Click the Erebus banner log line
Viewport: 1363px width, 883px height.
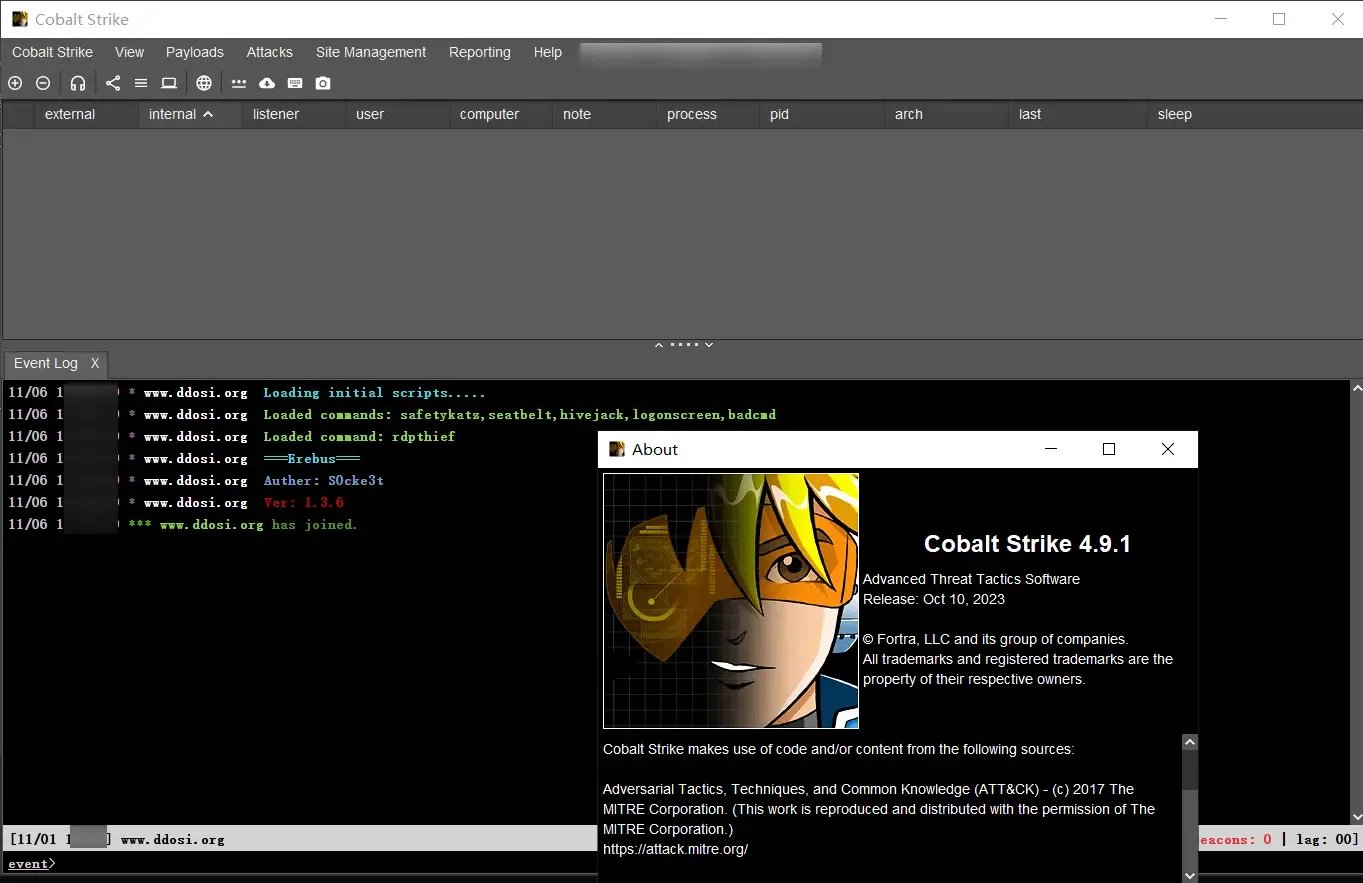(311, 458)
